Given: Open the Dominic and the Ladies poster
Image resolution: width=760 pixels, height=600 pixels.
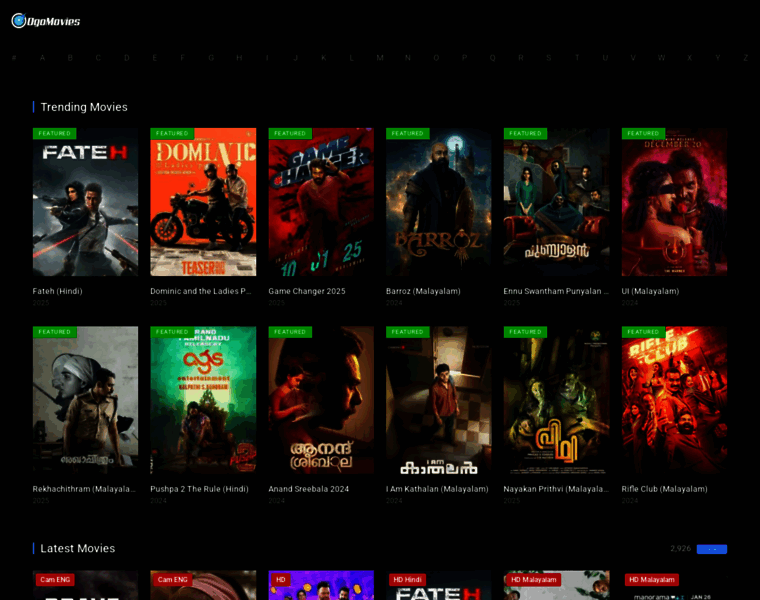Looking at the screenshot, I should point(203,202).
